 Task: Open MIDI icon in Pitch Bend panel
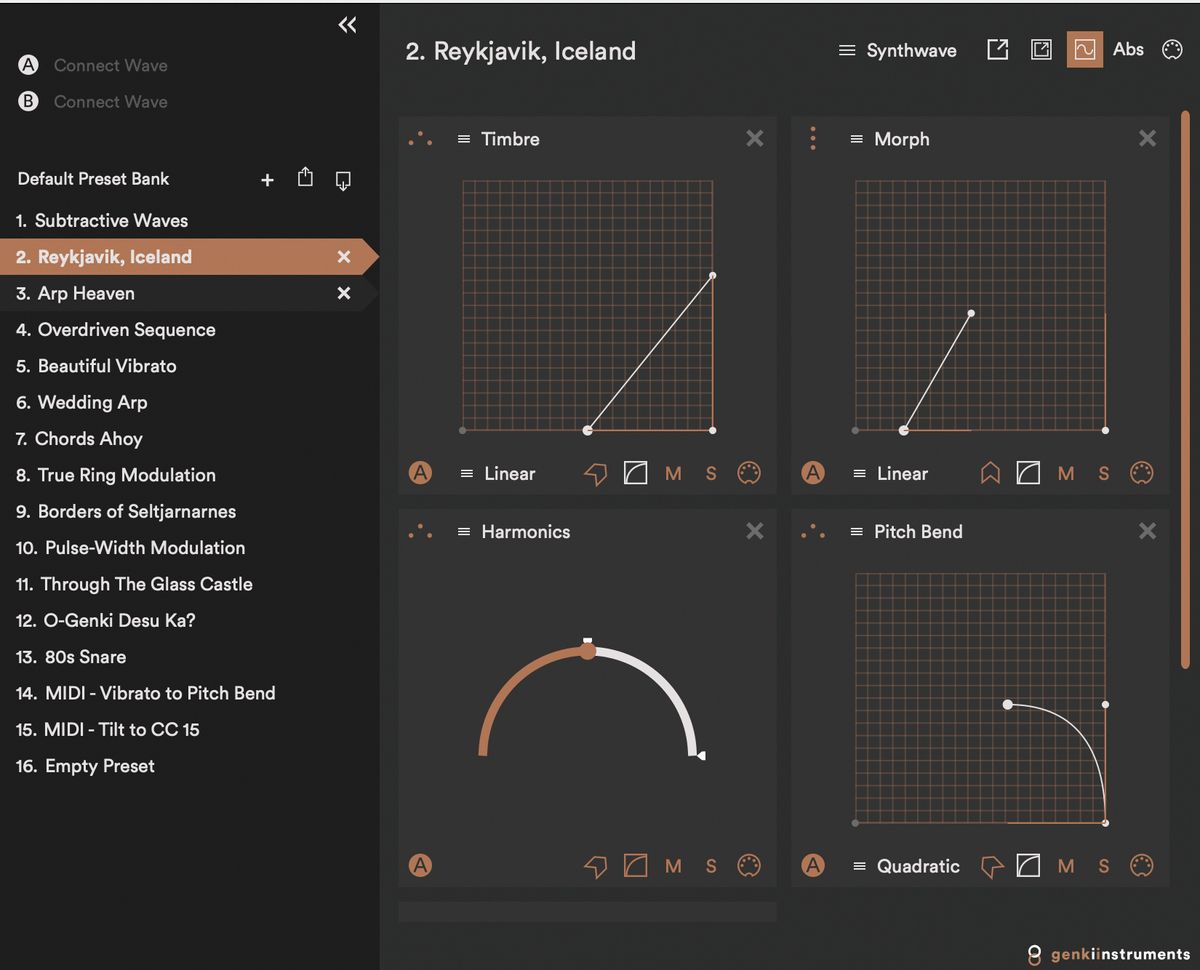[1141, 866]
